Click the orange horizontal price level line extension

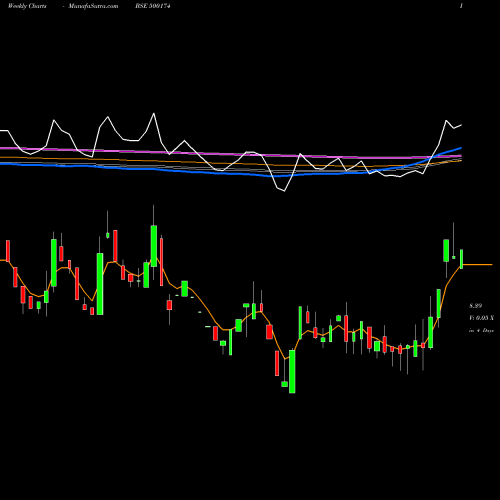click(478, 264)
